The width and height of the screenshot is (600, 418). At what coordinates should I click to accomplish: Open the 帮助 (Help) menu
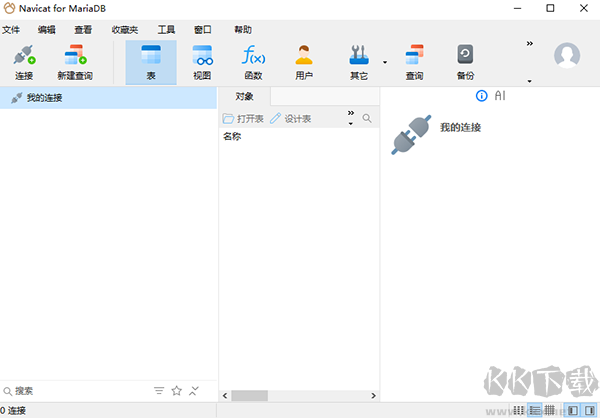[x=243, y=30]
